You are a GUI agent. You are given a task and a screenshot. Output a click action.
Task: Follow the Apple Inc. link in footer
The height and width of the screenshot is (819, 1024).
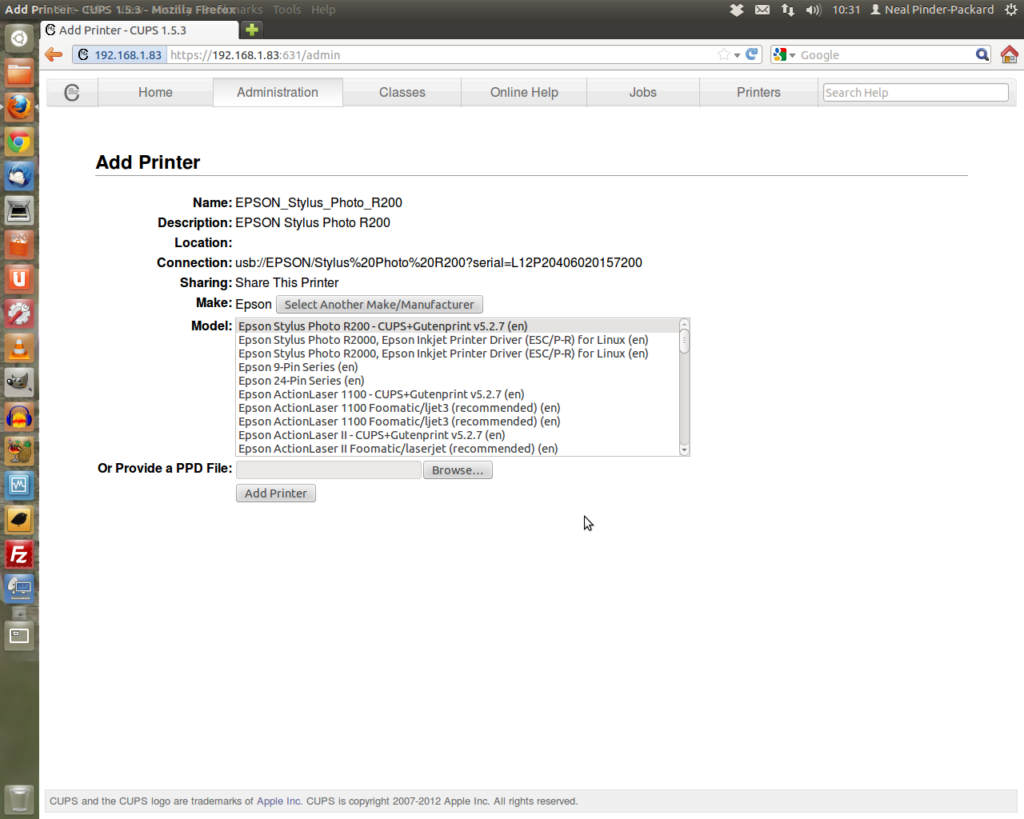tap(279, 801)
